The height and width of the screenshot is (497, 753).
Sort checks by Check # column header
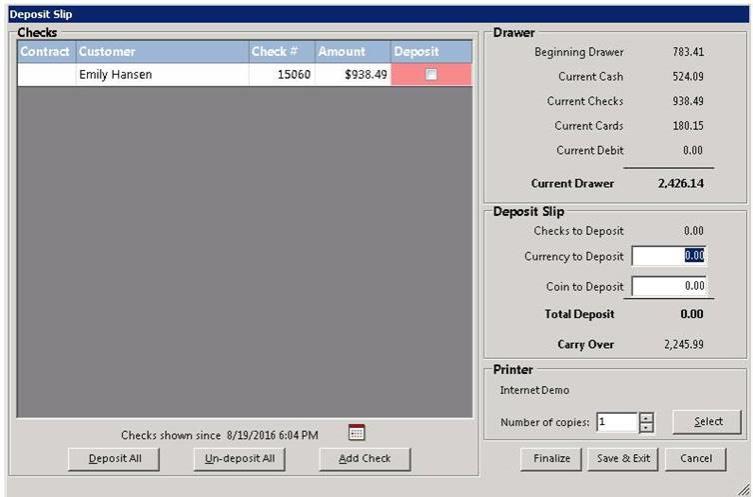pyautogui.click(x=281, y=52)
